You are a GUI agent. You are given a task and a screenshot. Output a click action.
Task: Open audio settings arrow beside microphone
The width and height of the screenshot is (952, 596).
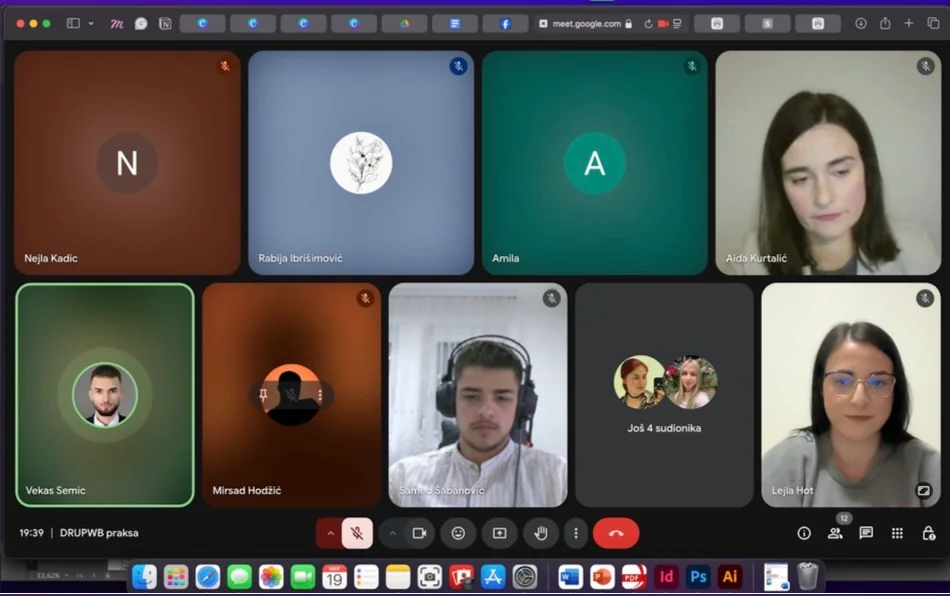[330, 533]
